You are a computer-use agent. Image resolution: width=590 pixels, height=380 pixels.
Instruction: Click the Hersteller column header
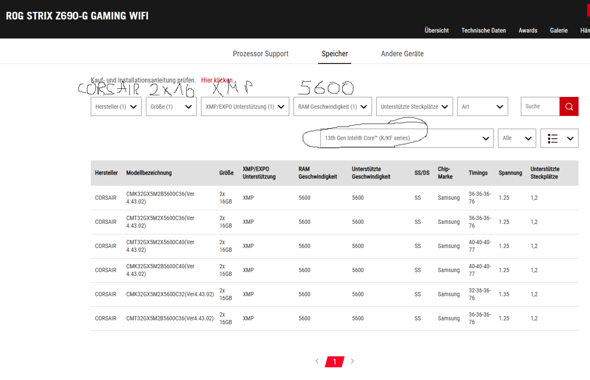point(106,173)
